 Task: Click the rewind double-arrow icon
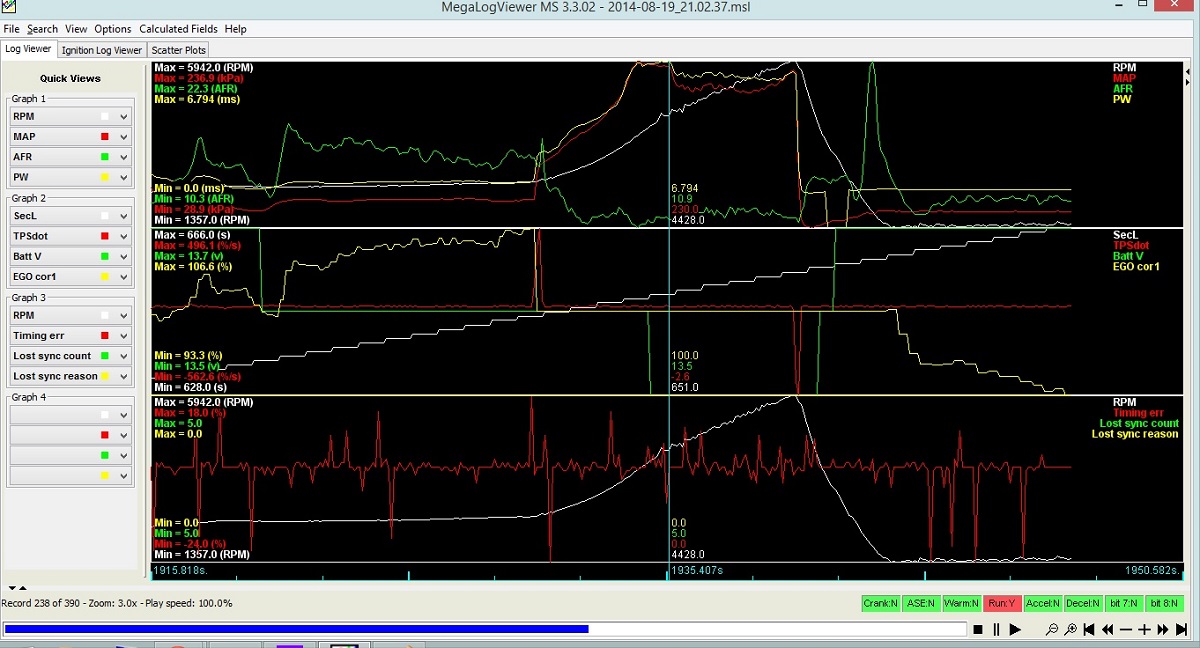(x=1107, y=630)
